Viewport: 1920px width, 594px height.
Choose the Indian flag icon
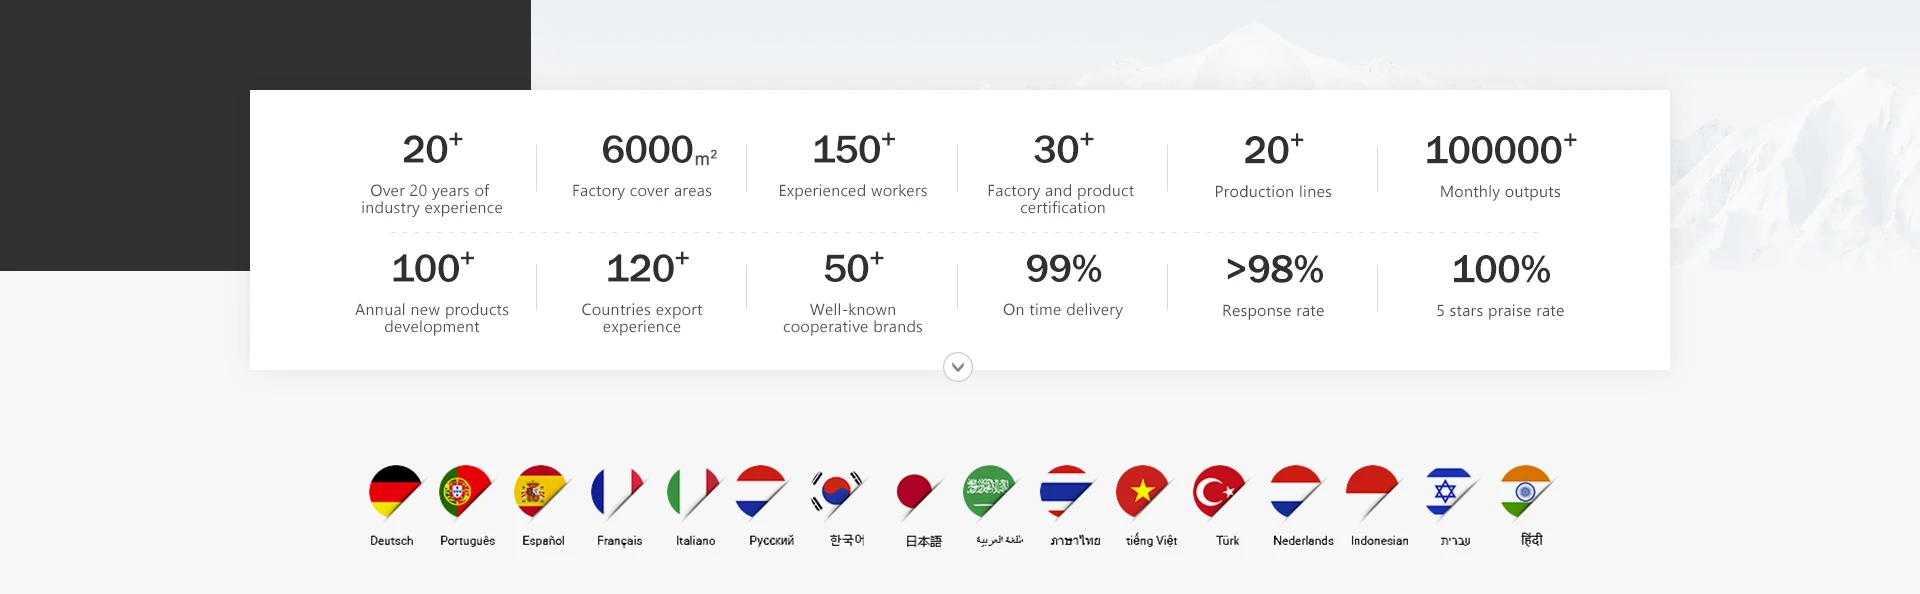click(x=1525, y=491)
